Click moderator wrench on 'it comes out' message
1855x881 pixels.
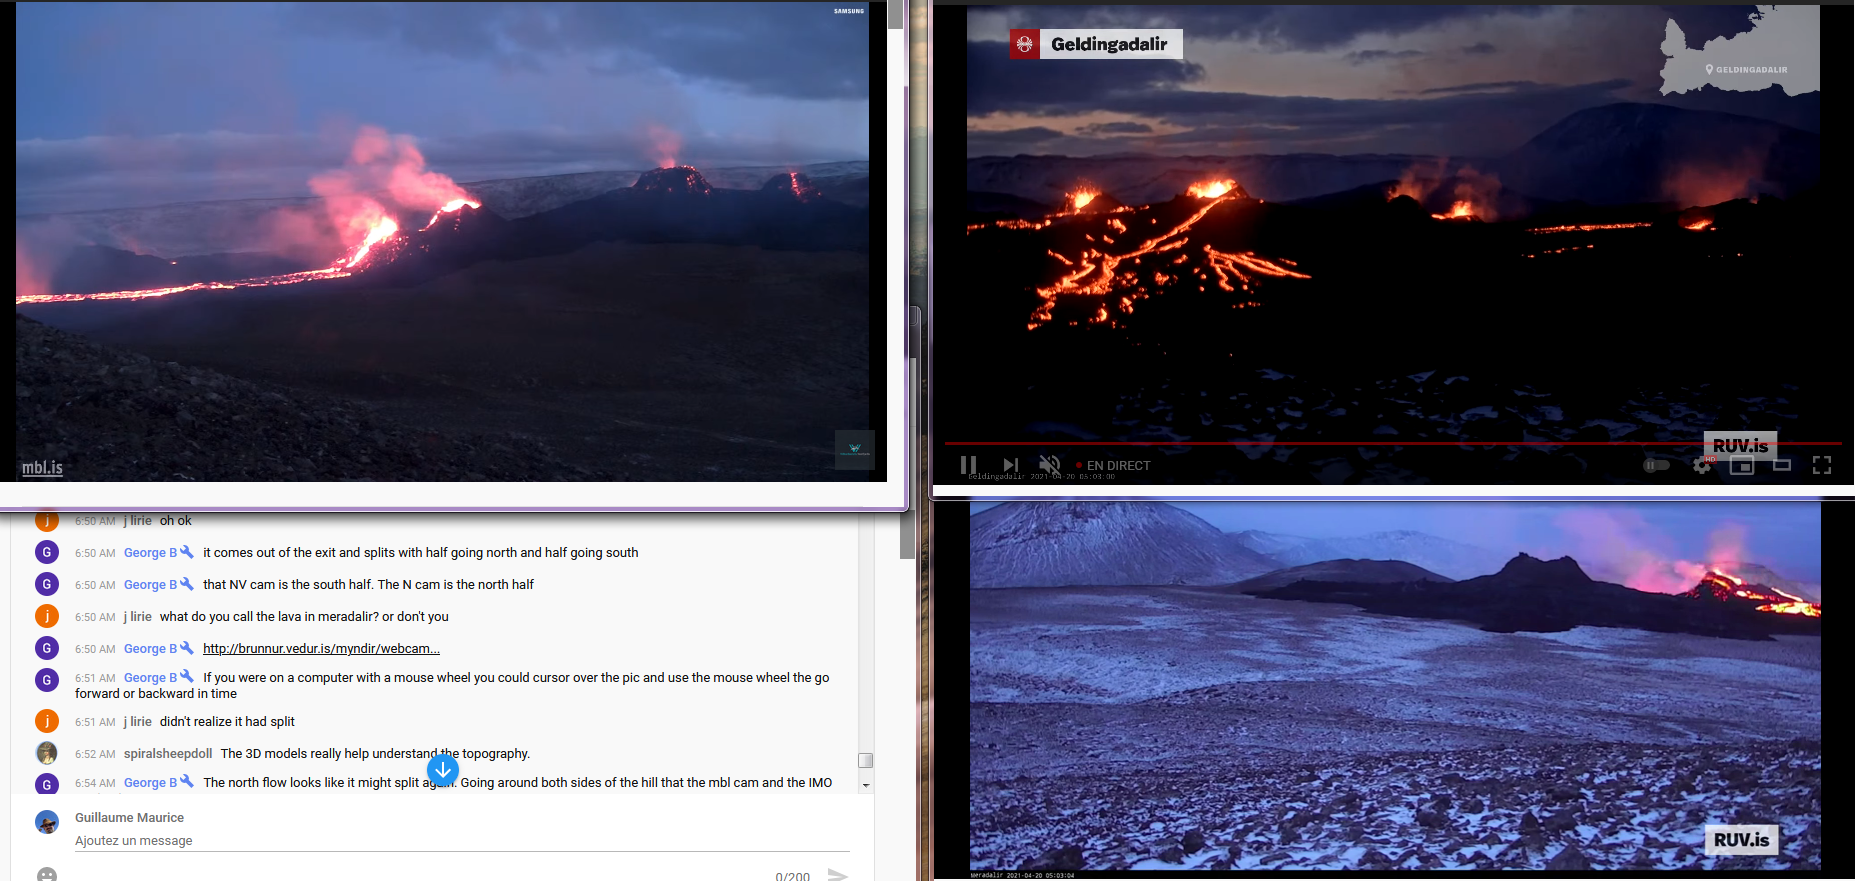point(187,551)
